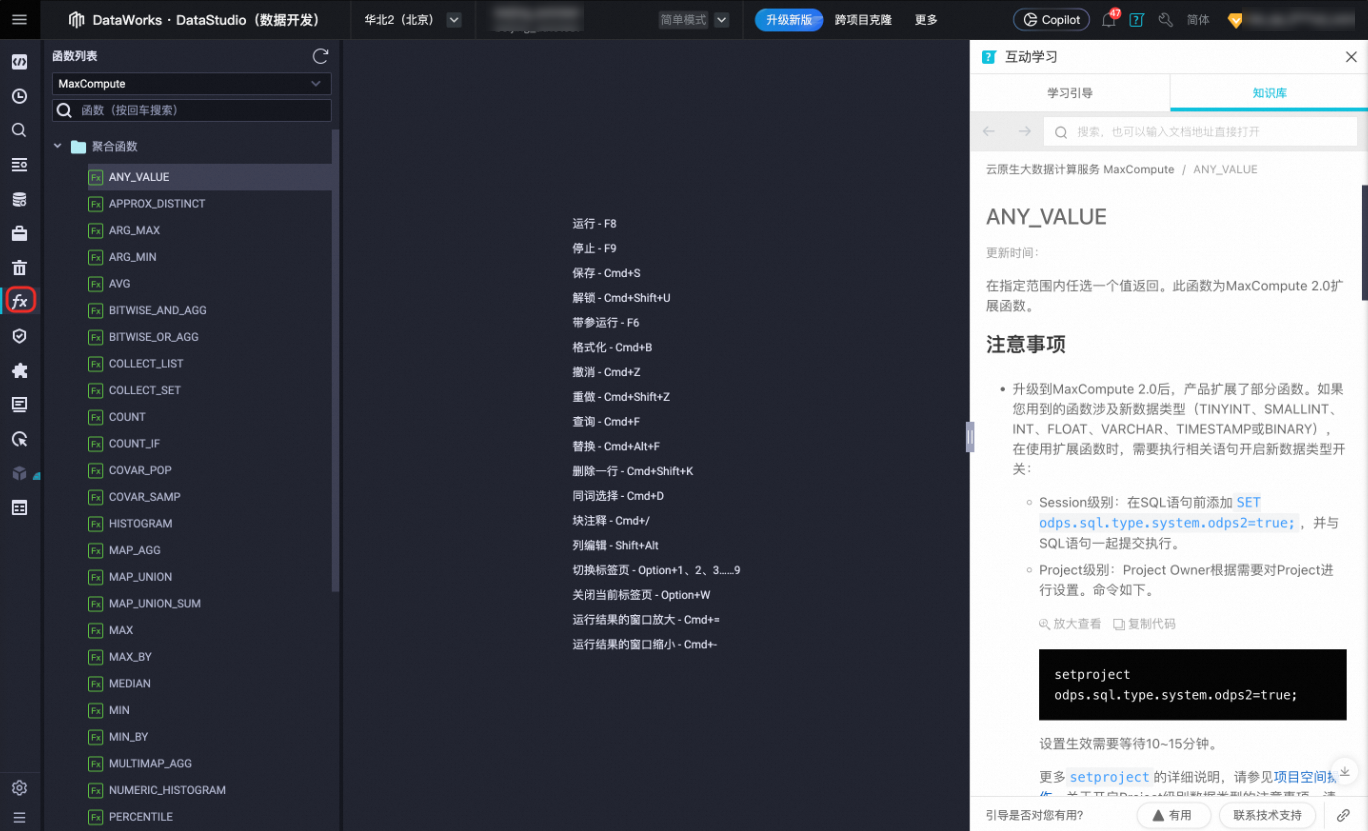Open the text panel icon below puzzle piece
The height and width of the screenshot is (831, 1368).
pyautogui.click(x=19, y=404)
